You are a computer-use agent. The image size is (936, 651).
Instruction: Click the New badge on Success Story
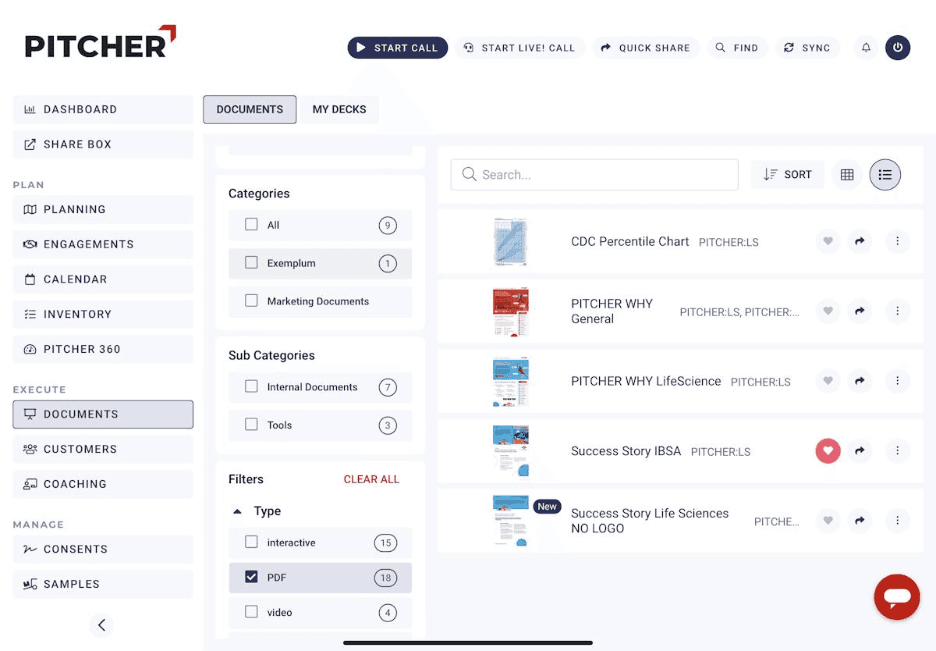pos(547,507)
